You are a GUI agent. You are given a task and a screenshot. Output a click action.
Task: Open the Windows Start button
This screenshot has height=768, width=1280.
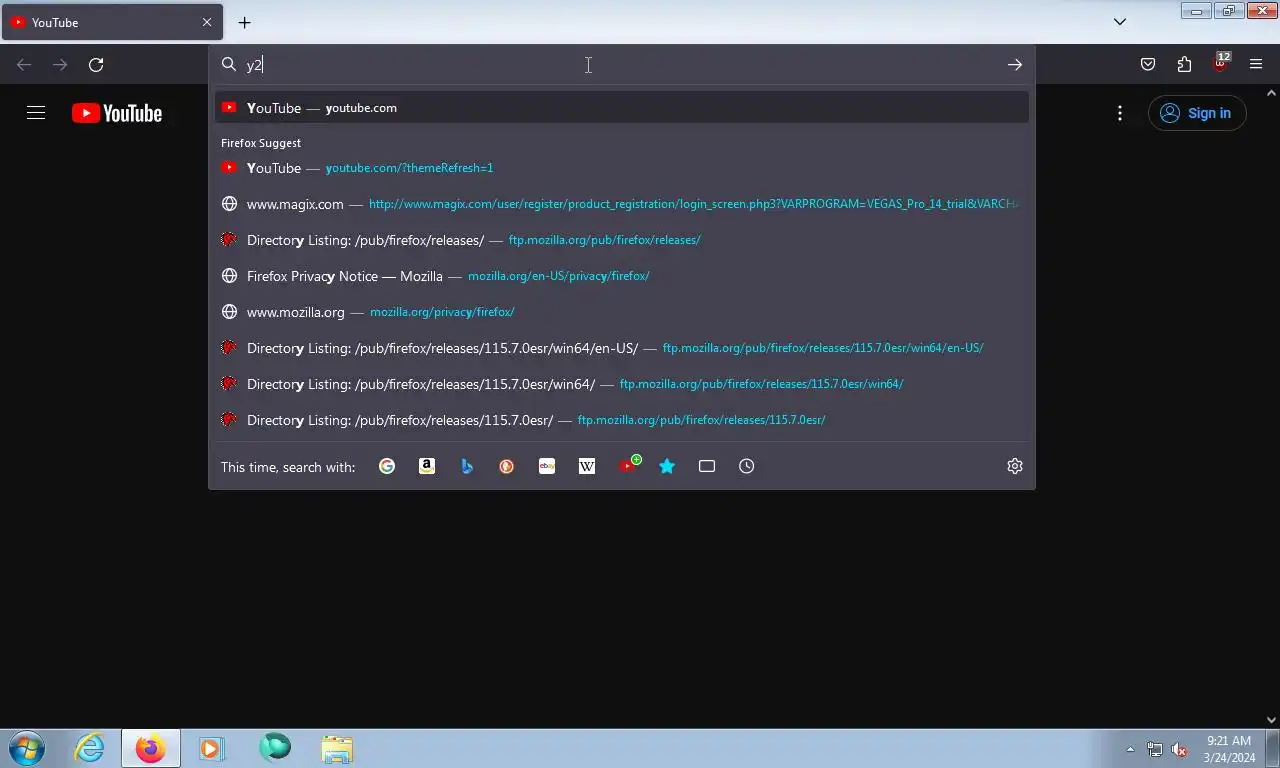point(26,748)
